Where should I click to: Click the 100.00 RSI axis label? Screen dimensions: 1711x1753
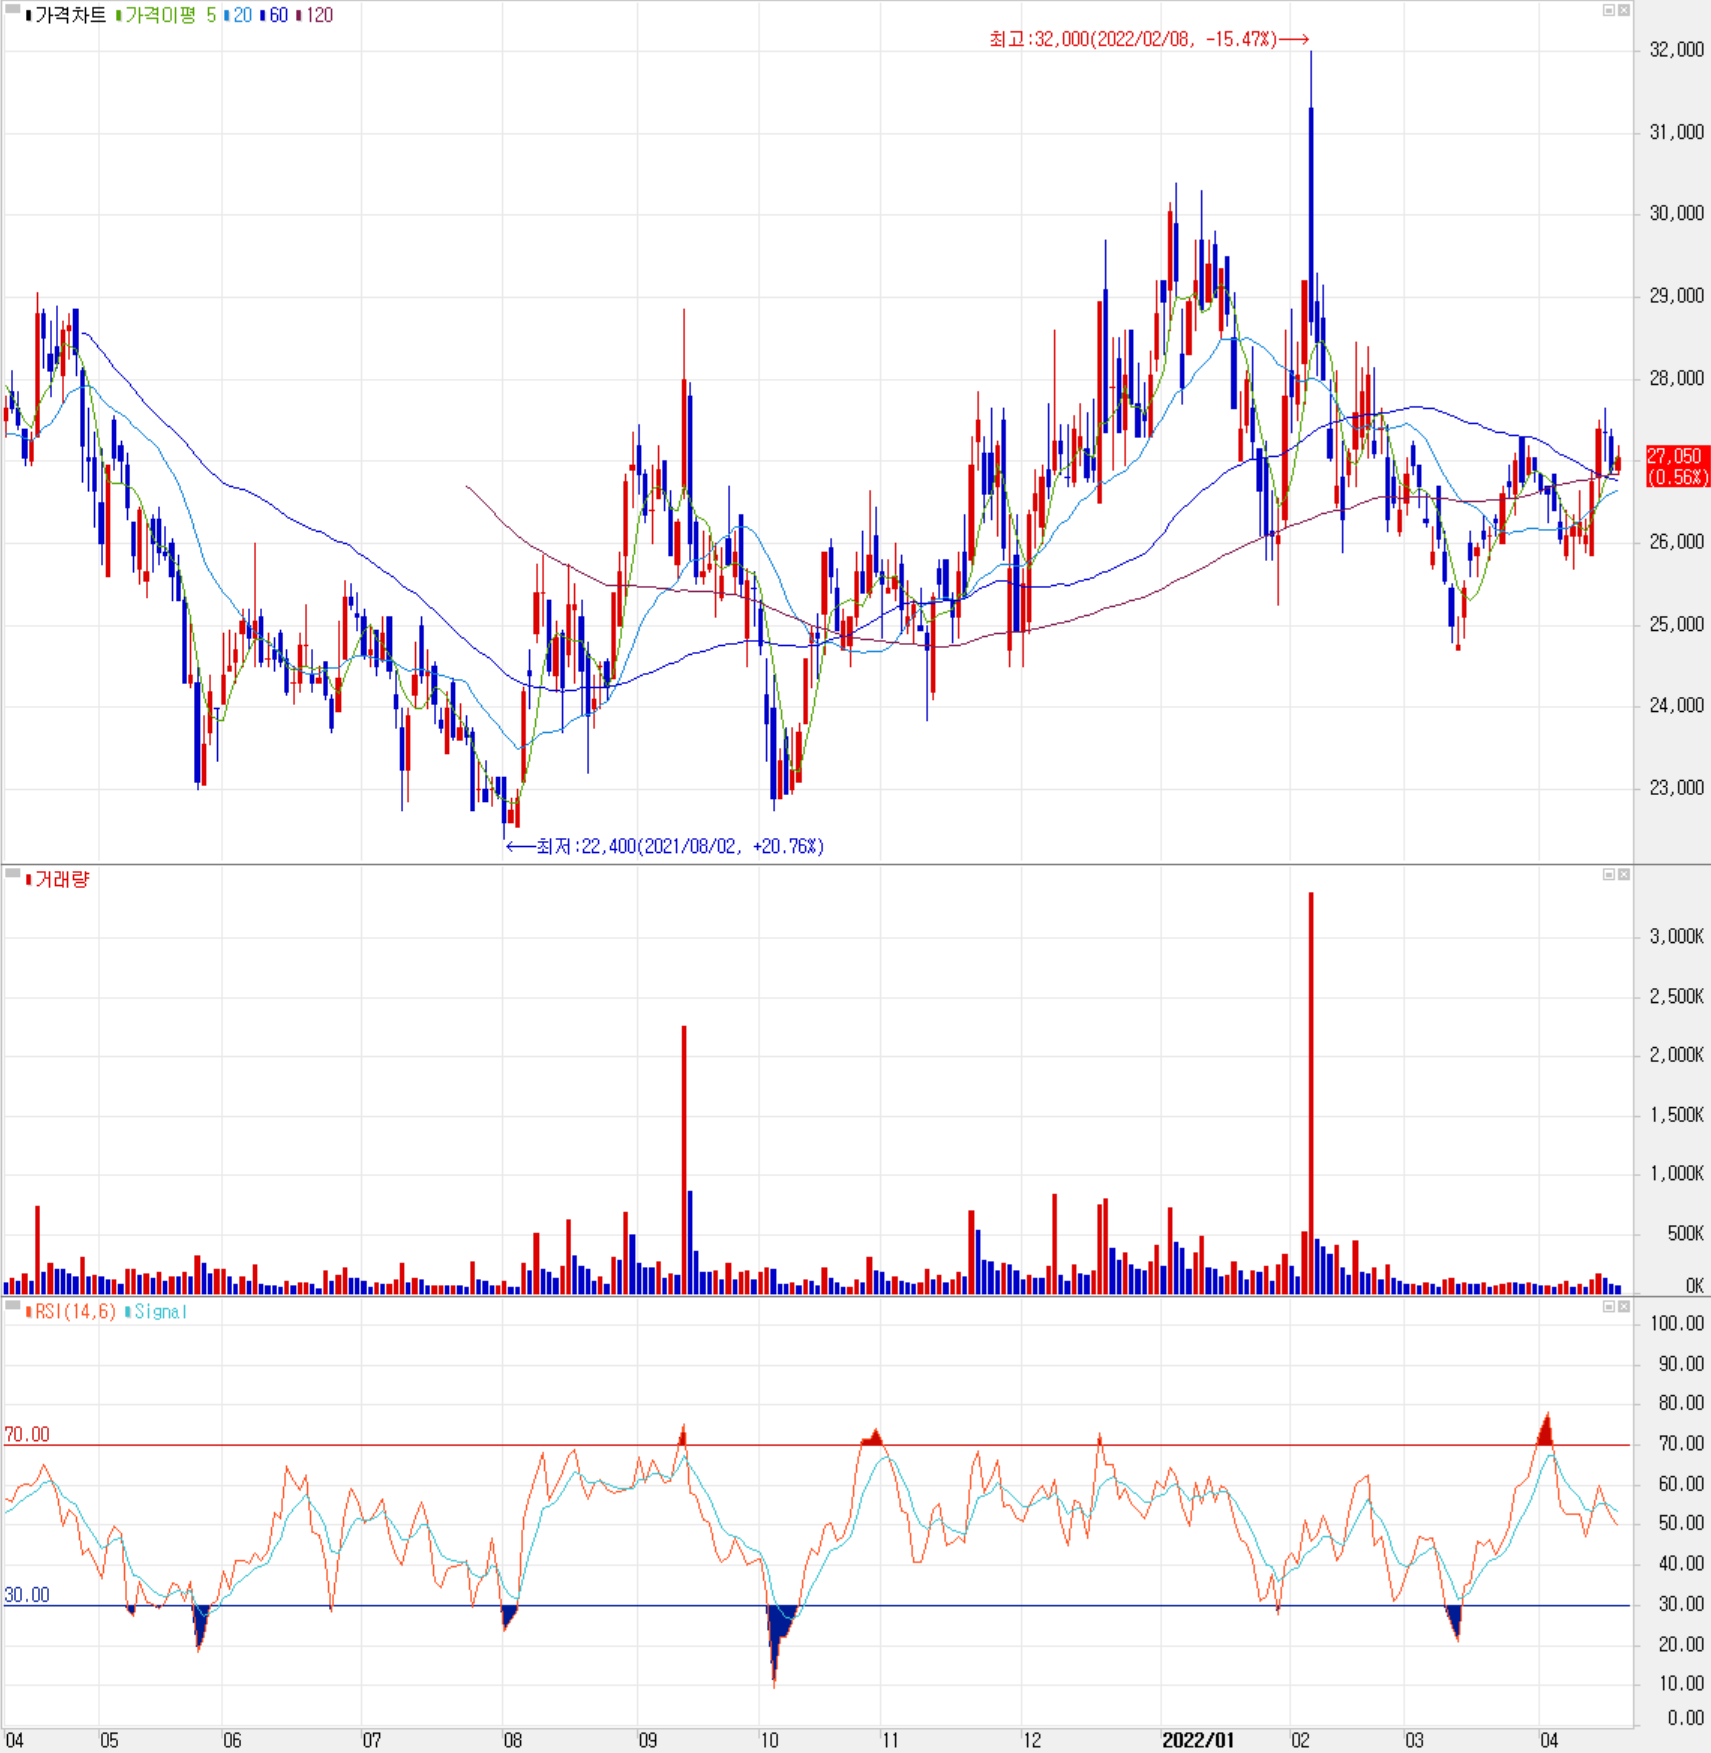1677,1323
